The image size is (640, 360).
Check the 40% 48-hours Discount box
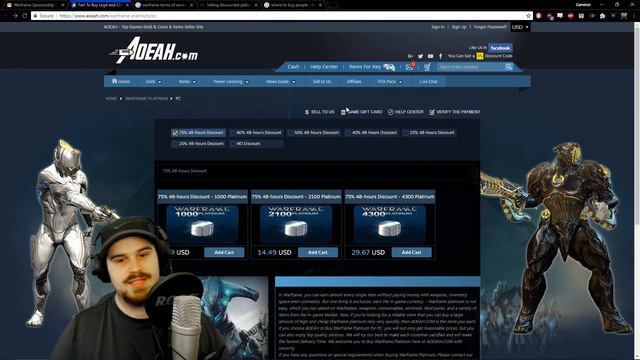348,133
